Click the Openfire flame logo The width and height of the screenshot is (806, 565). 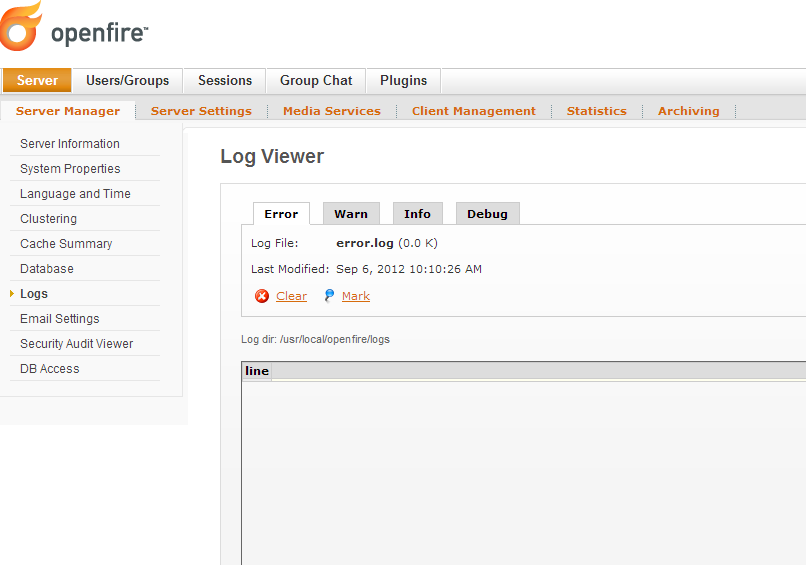21,26
